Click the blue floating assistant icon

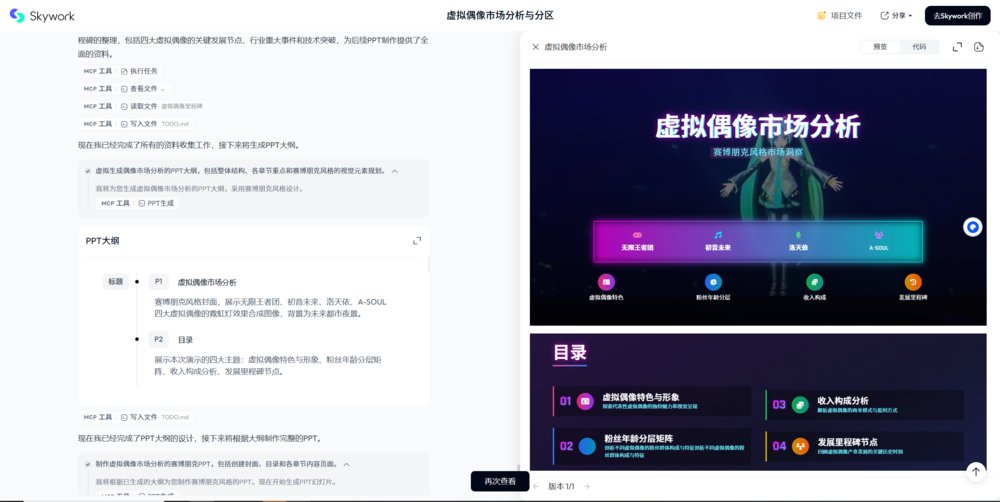click(973, 227)
